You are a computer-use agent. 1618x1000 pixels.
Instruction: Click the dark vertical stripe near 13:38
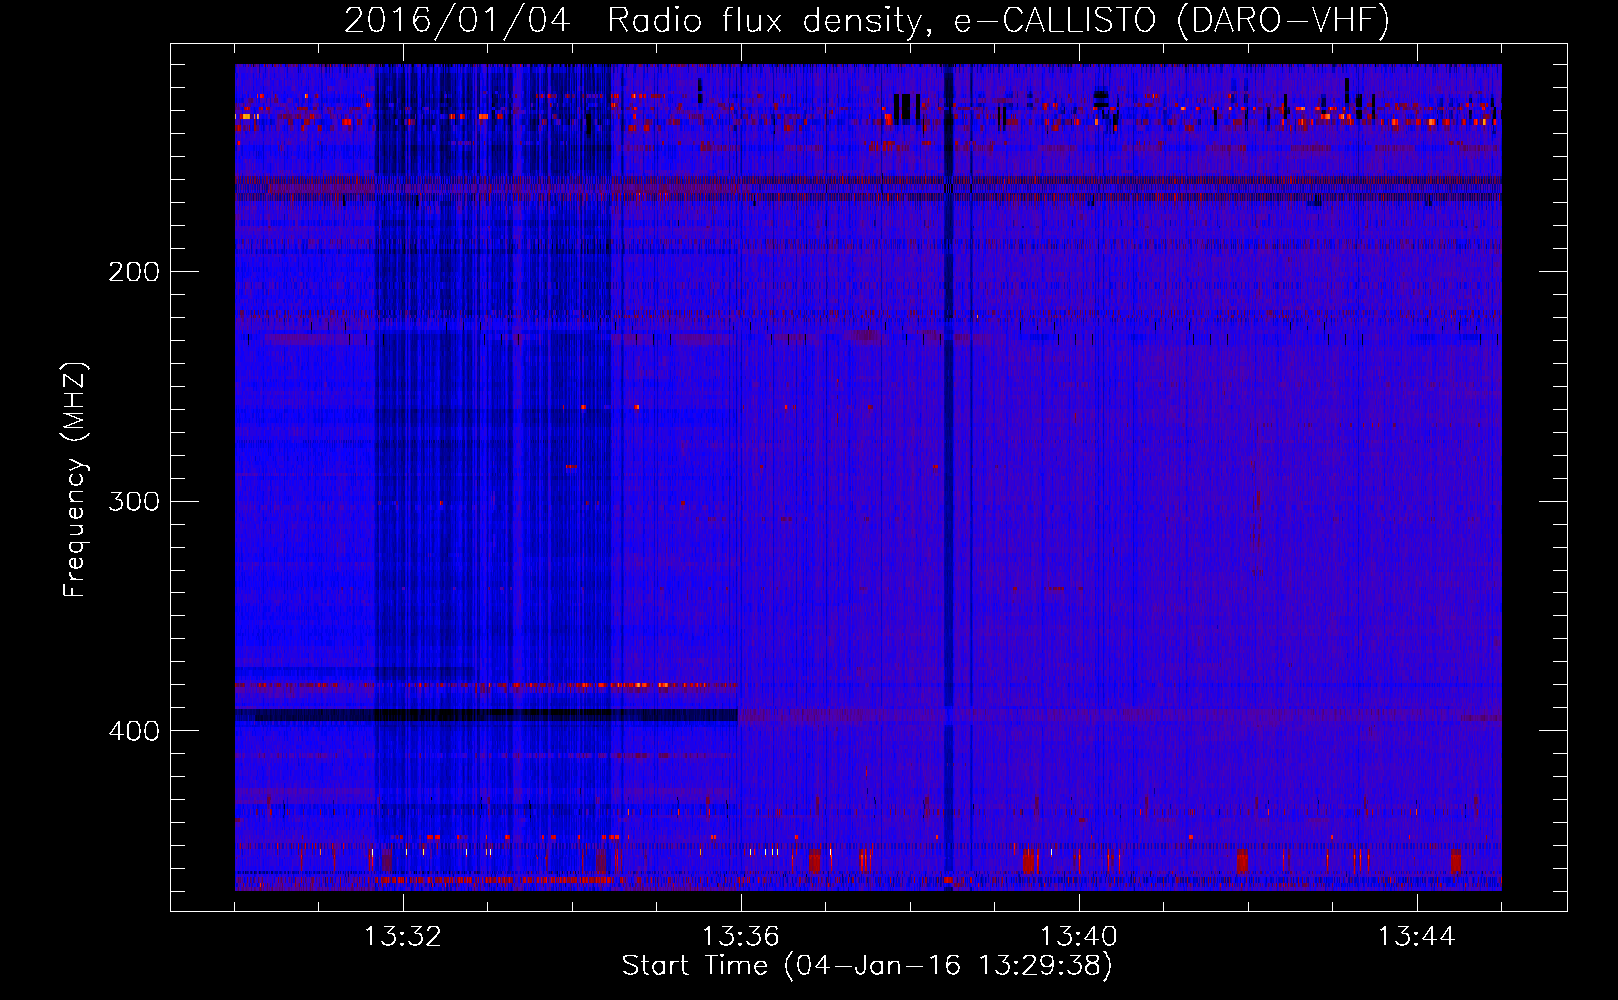pos(949,477)
